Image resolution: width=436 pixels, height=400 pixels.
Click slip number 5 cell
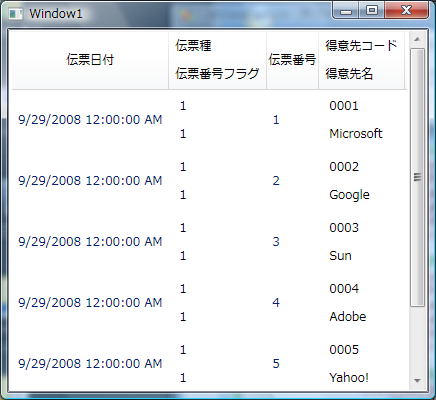pos(276,364)
